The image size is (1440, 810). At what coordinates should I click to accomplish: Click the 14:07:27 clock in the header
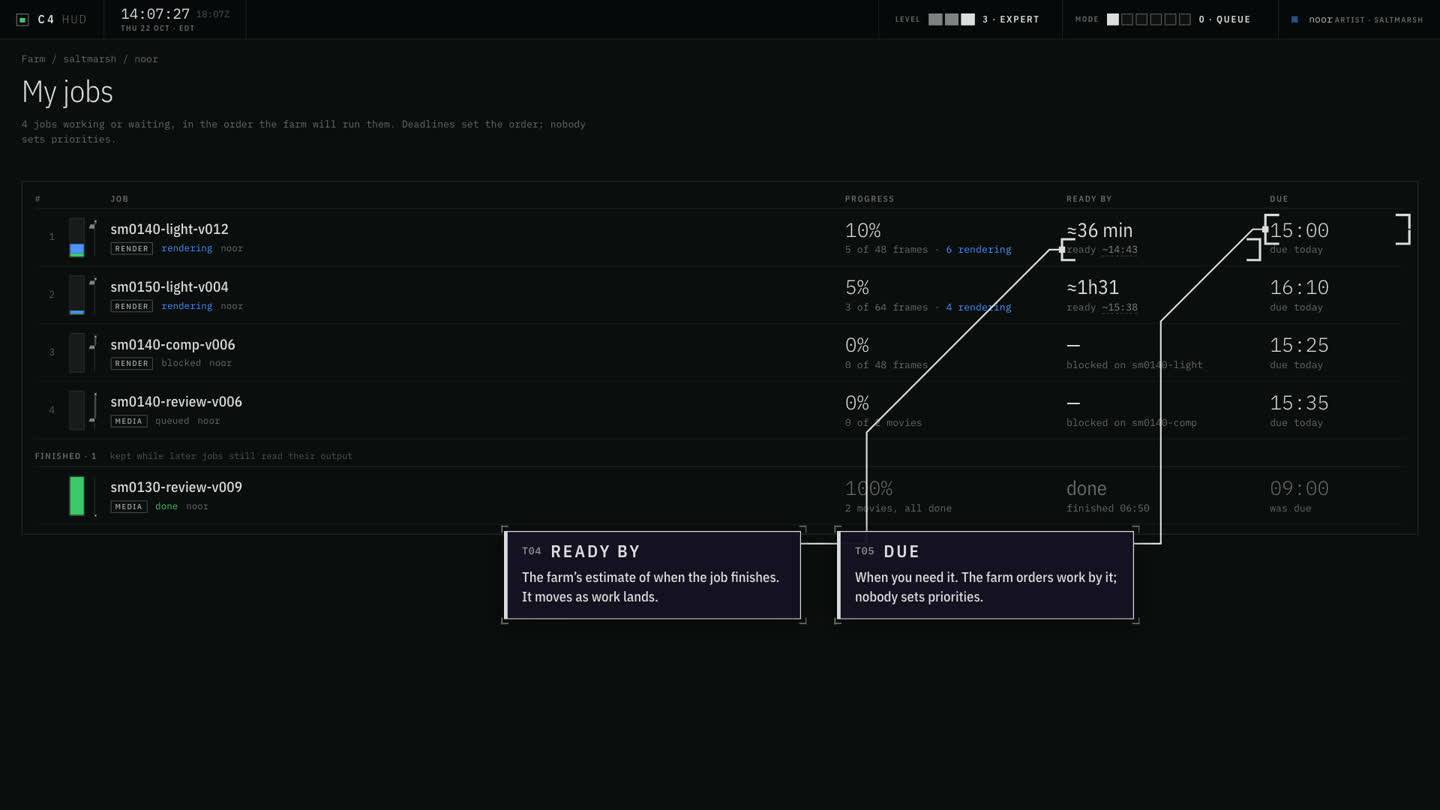[155, 14]
